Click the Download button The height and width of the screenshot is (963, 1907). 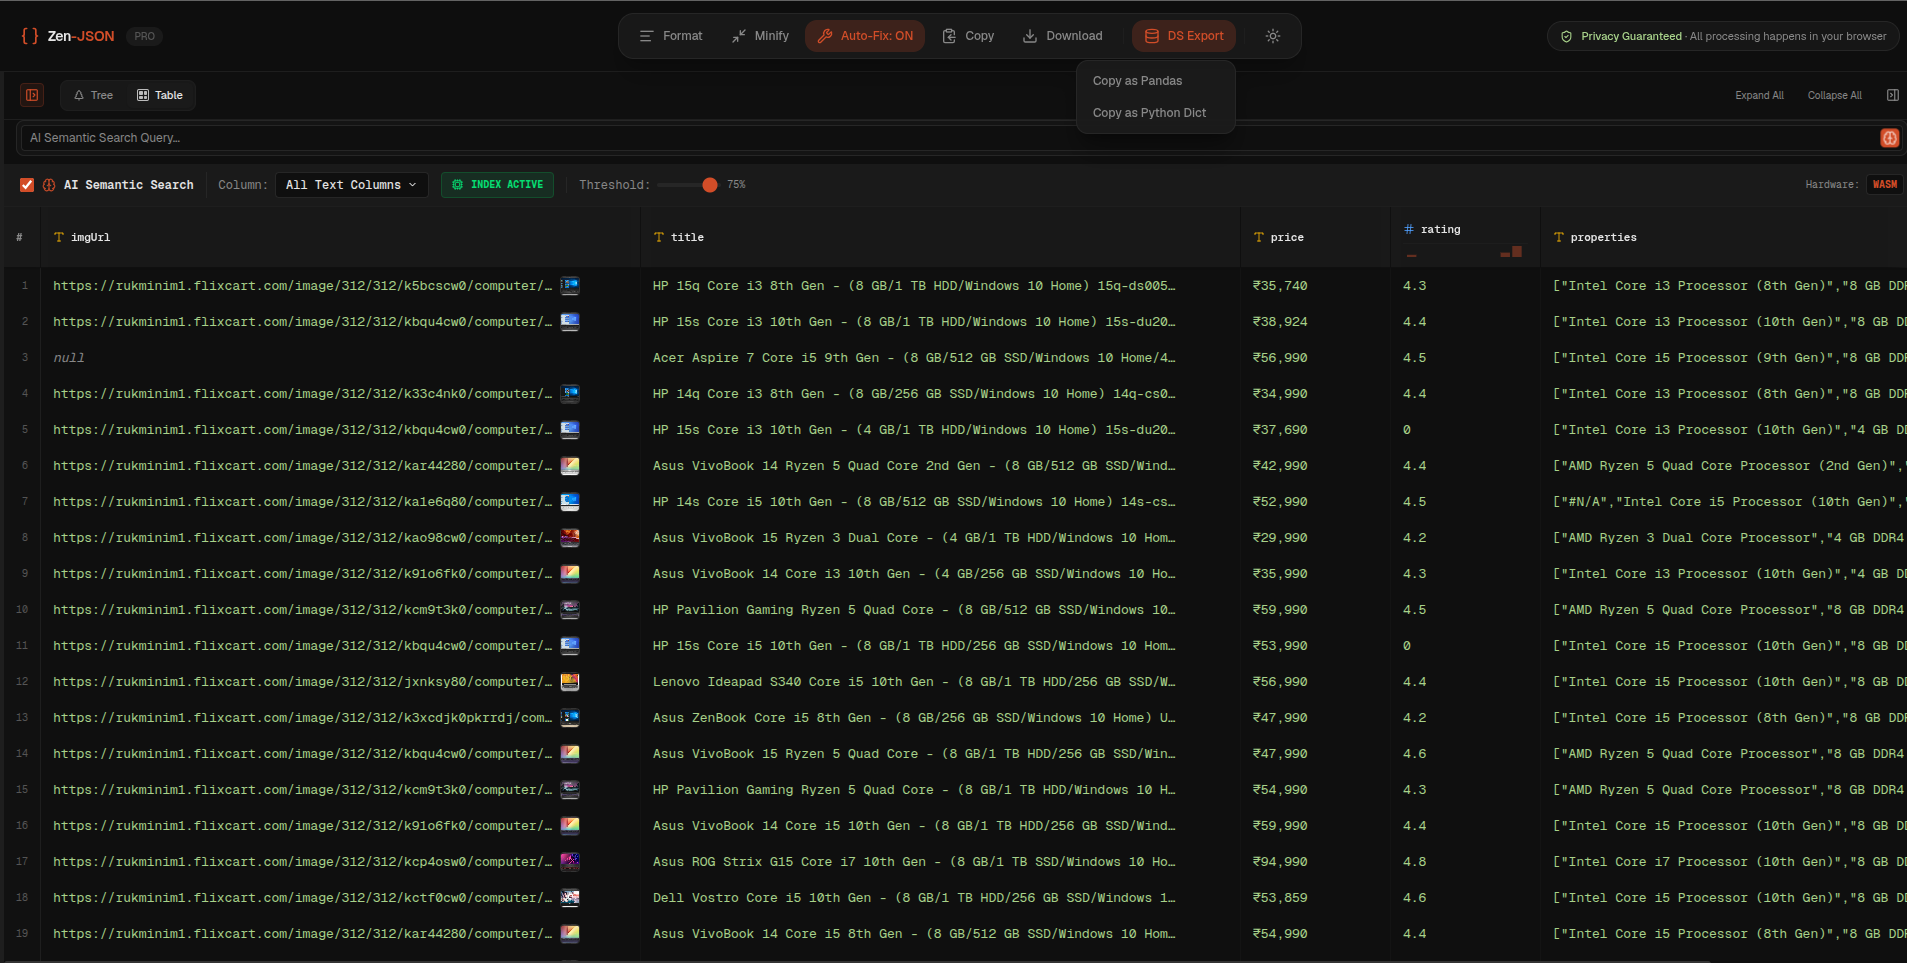tap(1062, 36)
